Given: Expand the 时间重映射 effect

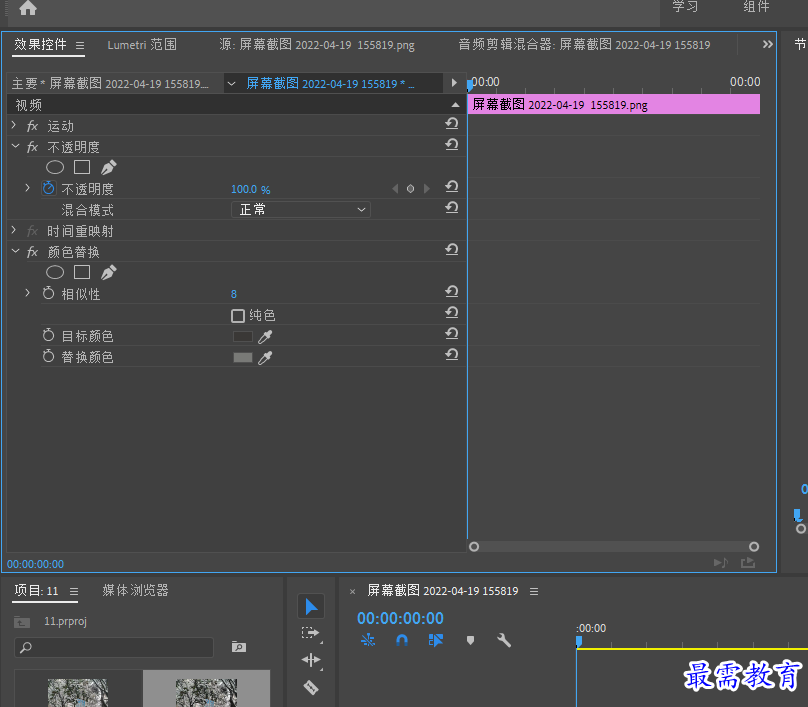Looking at the screenshot, I should tap(14, 230).
